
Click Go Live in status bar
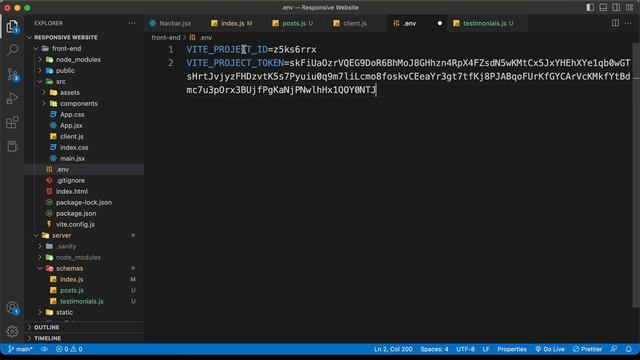tap(550, 349)
